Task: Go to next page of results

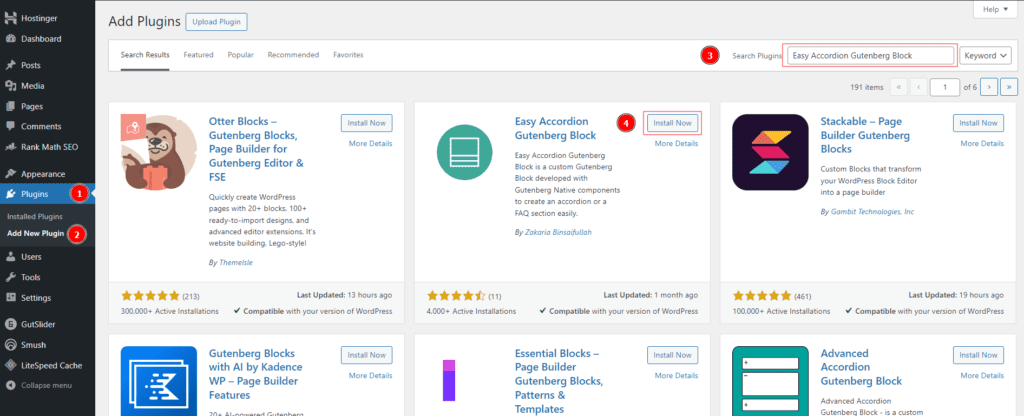Action: coord(988,87)
